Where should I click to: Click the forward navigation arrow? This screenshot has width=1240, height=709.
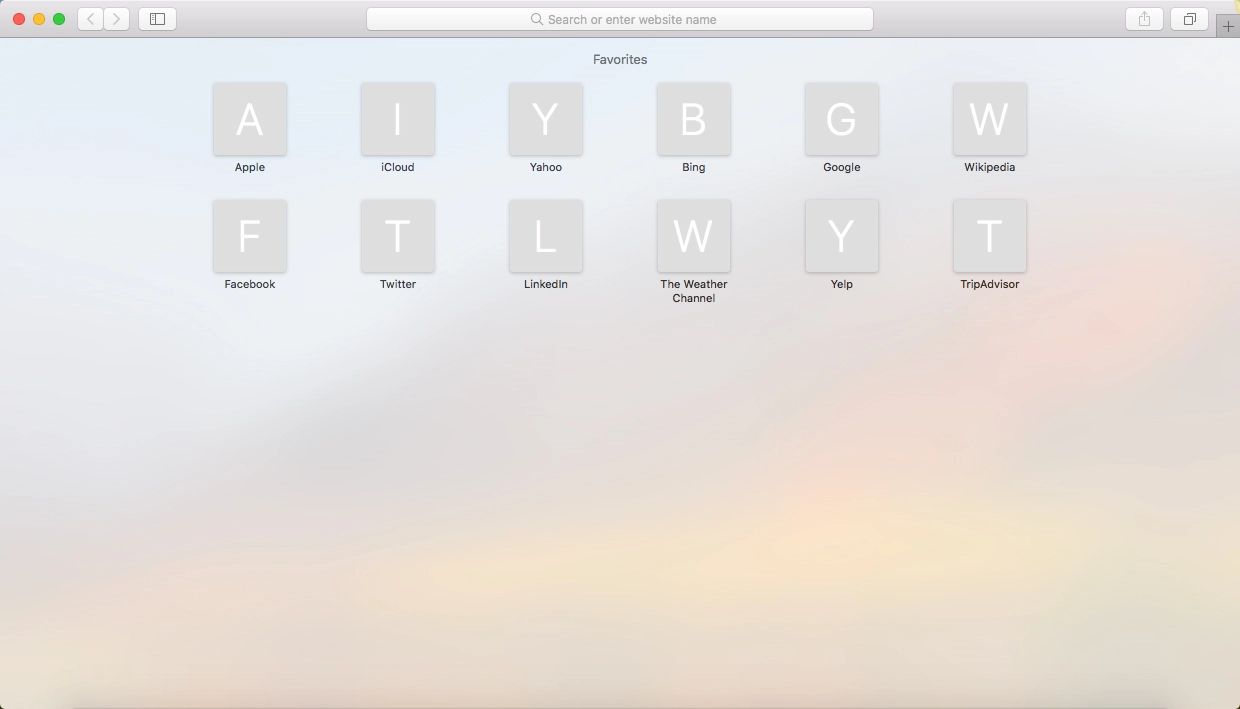[x=116, y=19]
